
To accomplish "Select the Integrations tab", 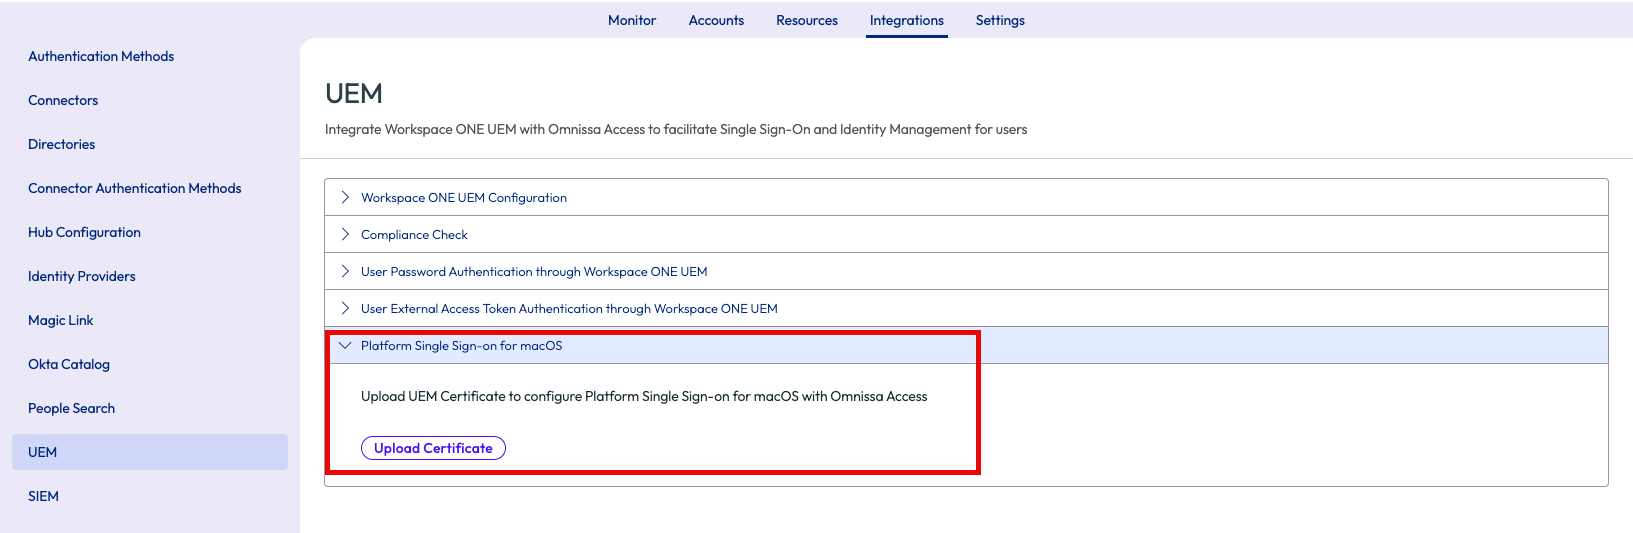I will (x=906, y=20).
